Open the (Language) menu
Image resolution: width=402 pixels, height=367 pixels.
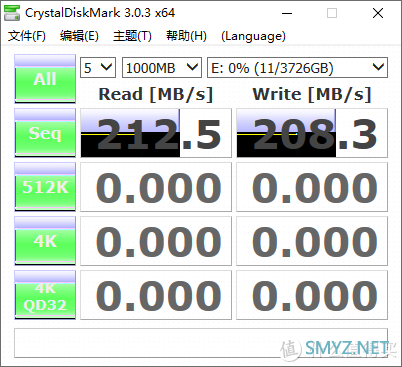click(253, 36)
